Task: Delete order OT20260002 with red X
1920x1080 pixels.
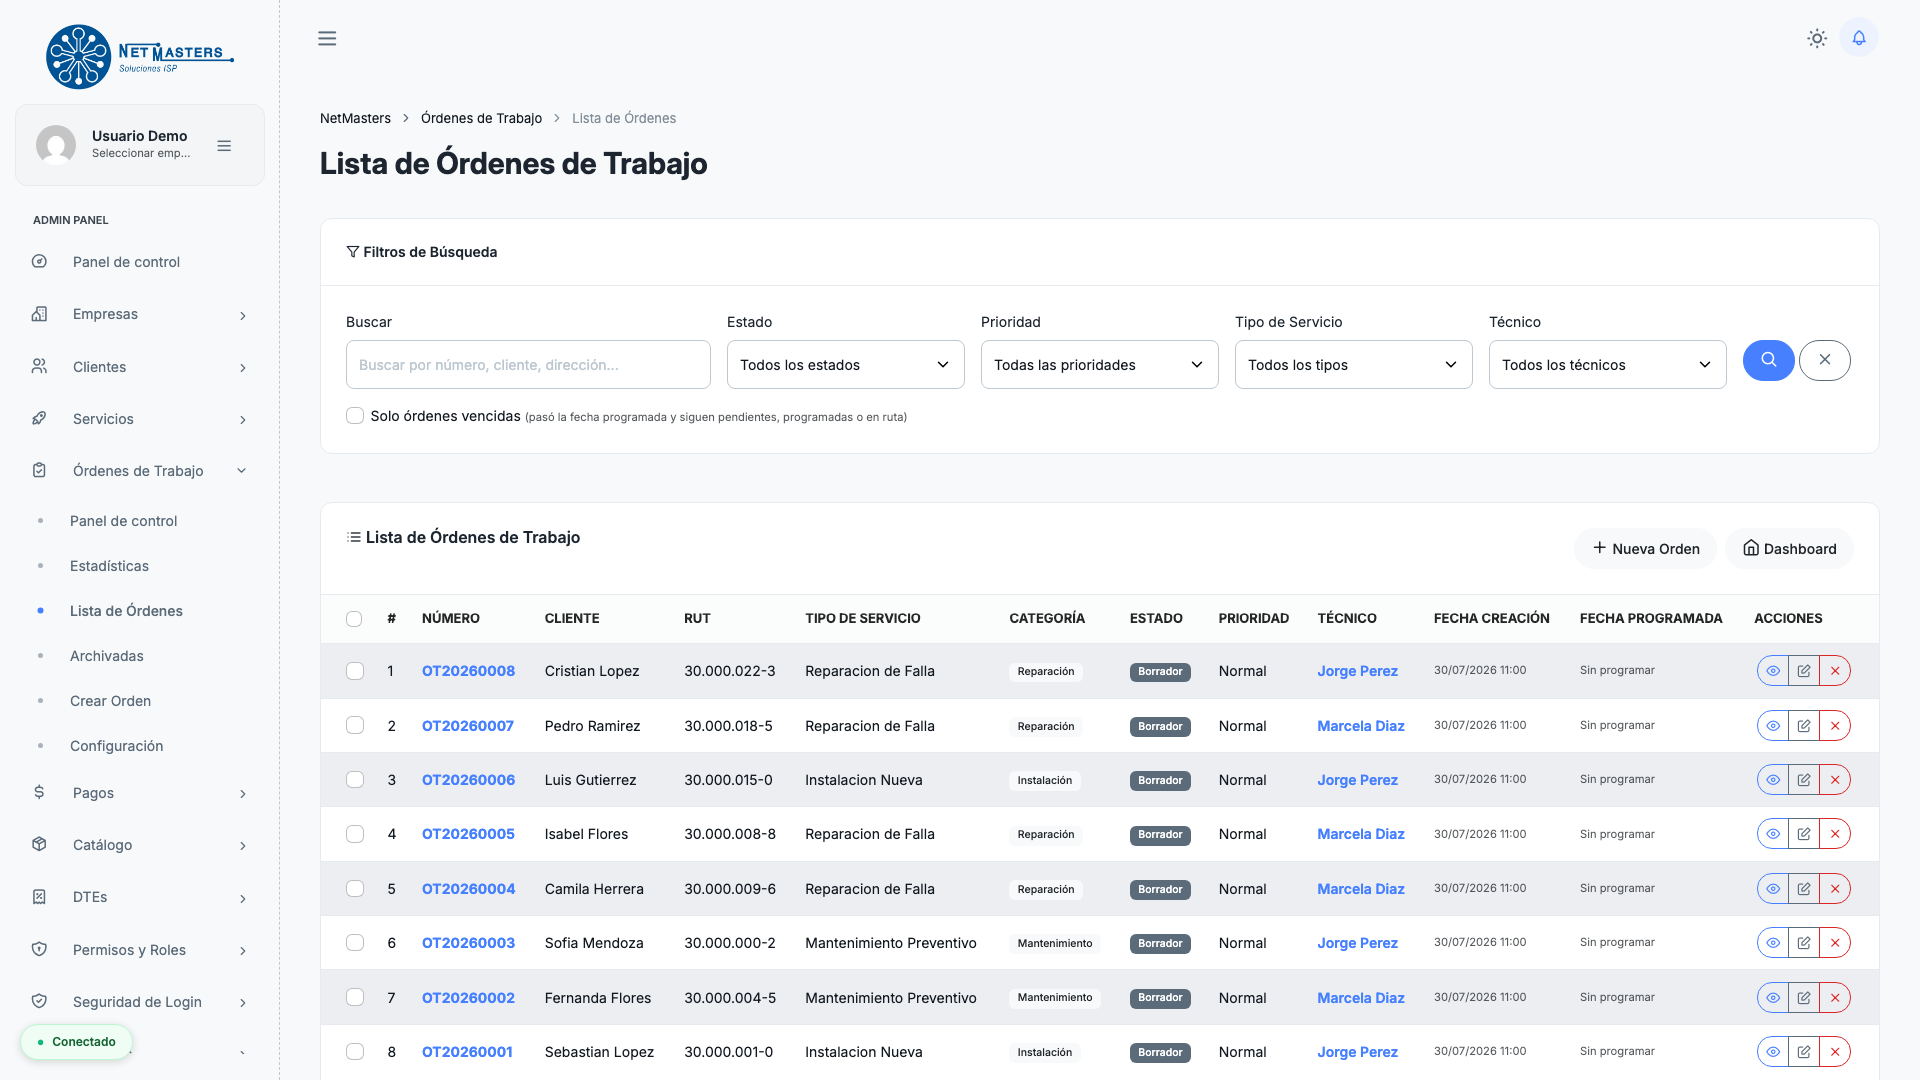Action: [x=1835, y=998]
